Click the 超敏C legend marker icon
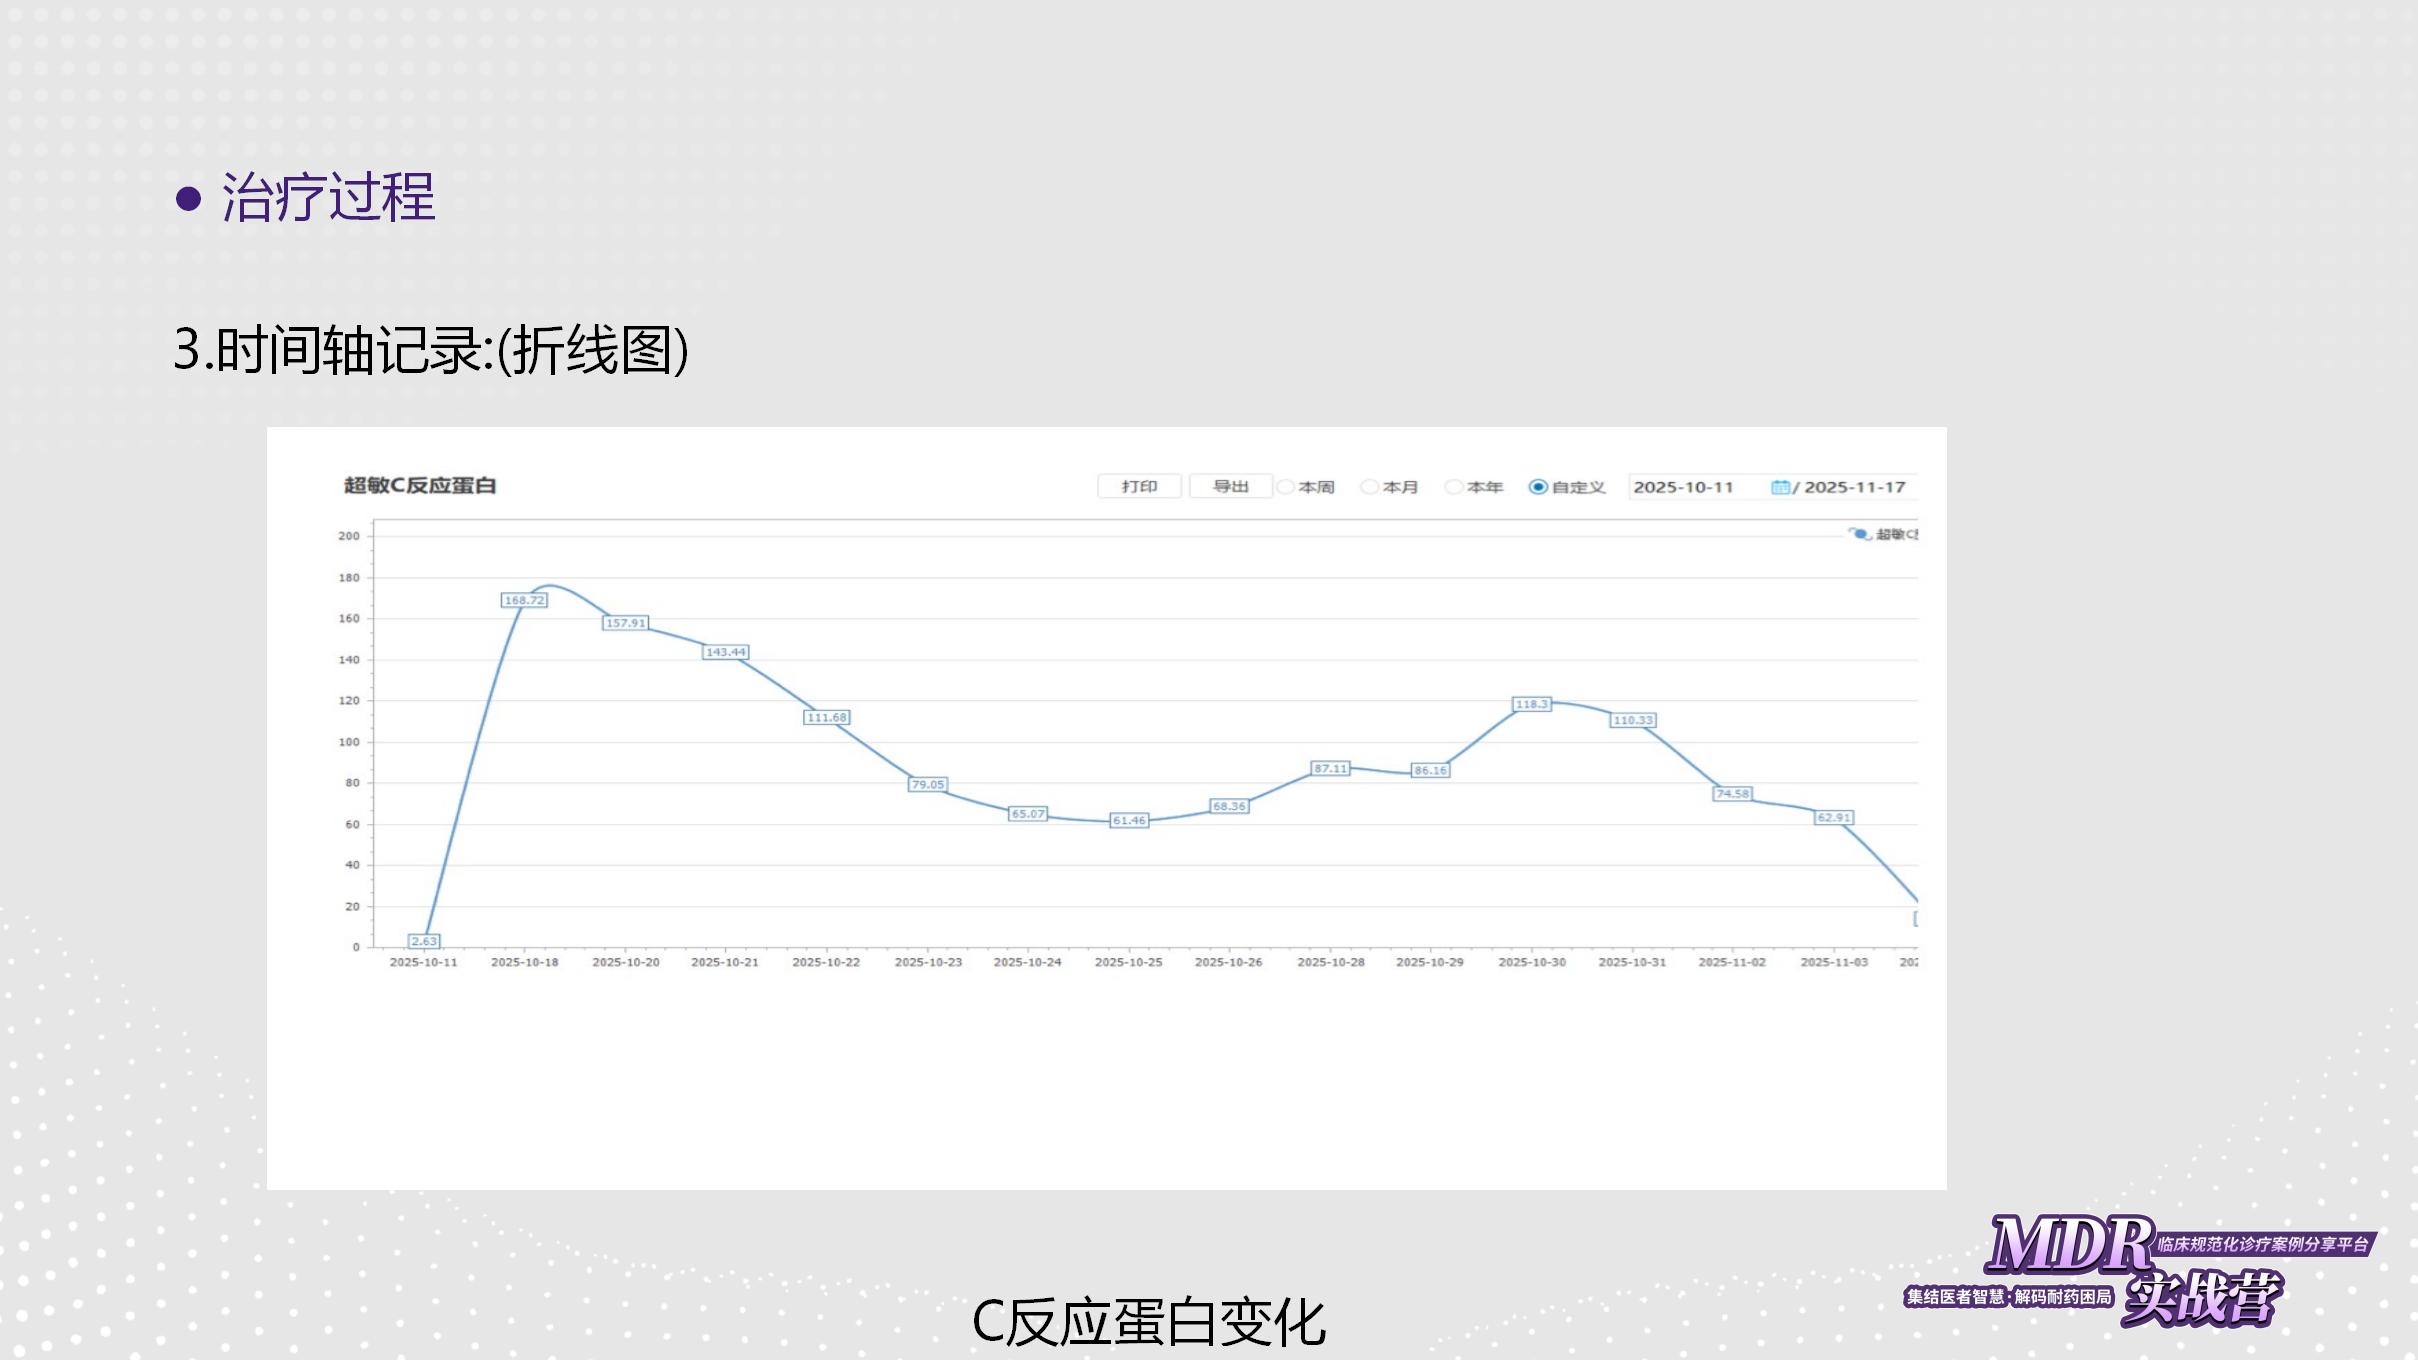 (1859, 534)
